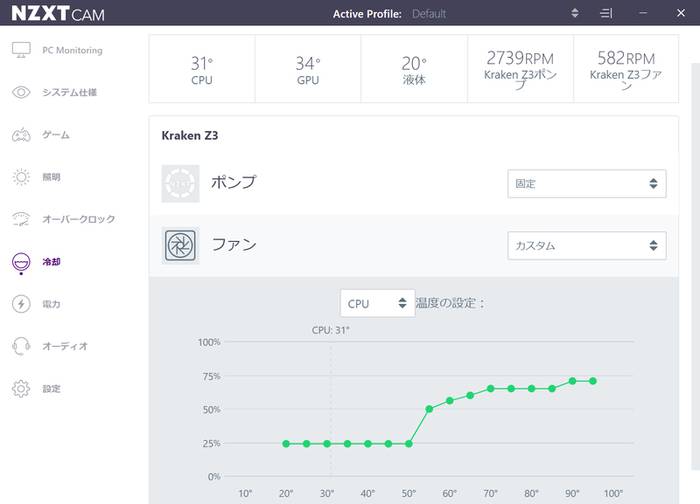The height and width of the screenshot is (504, 700).
Task: Switch active profile with up-down arrows
Action: pos(575,13)
